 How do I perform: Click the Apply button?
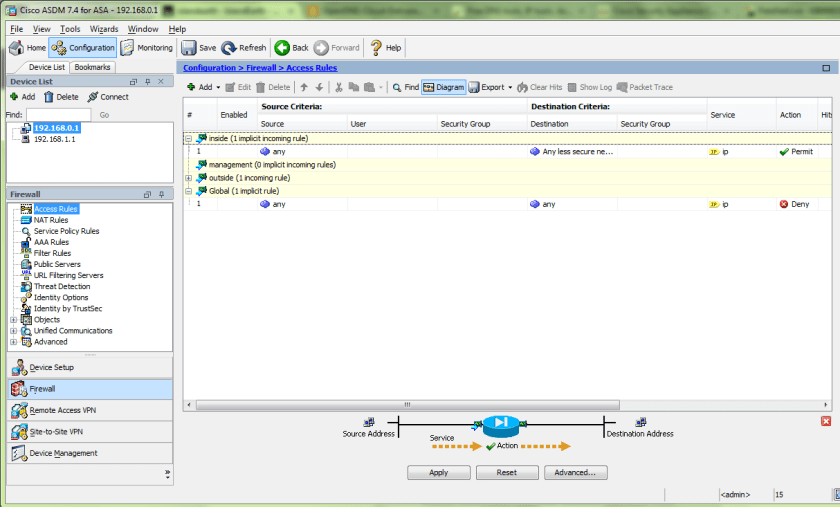pyautogui.click(x=438, y=472)
